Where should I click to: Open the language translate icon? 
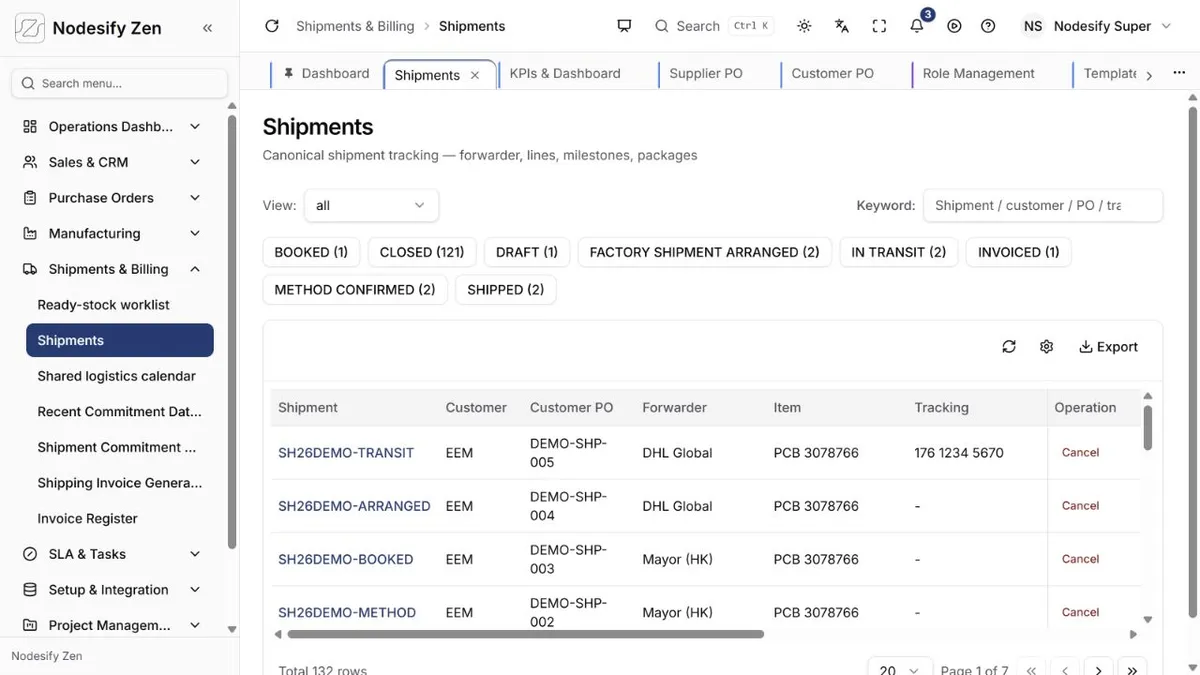842,26
